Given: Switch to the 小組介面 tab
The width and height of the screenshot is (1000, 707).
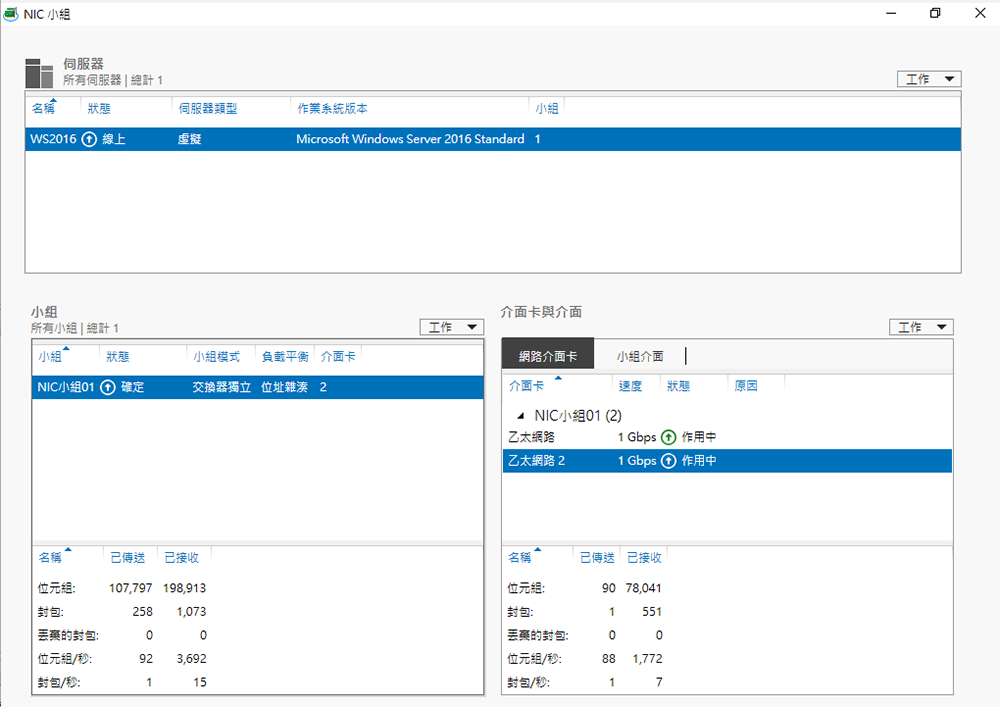Looking at the screenshot, I should tap(640, 356).
